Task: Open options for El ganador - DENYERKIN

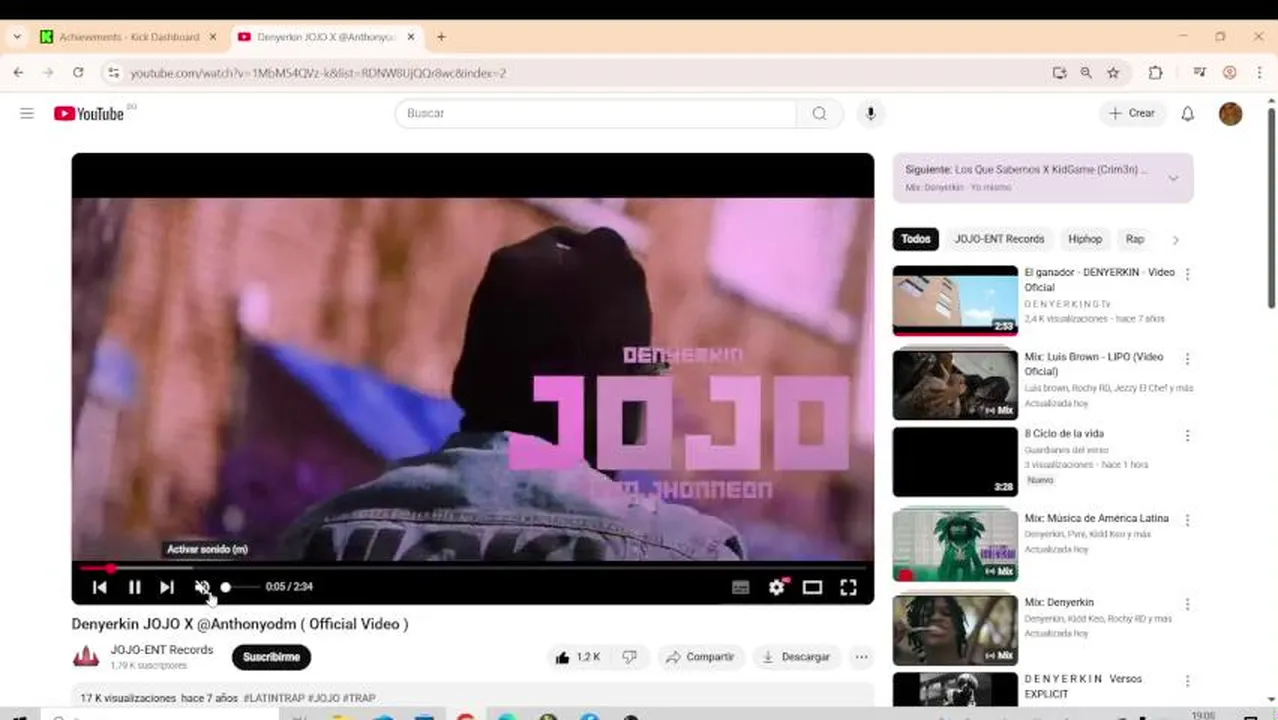Action: click(x=1187, y=274)
